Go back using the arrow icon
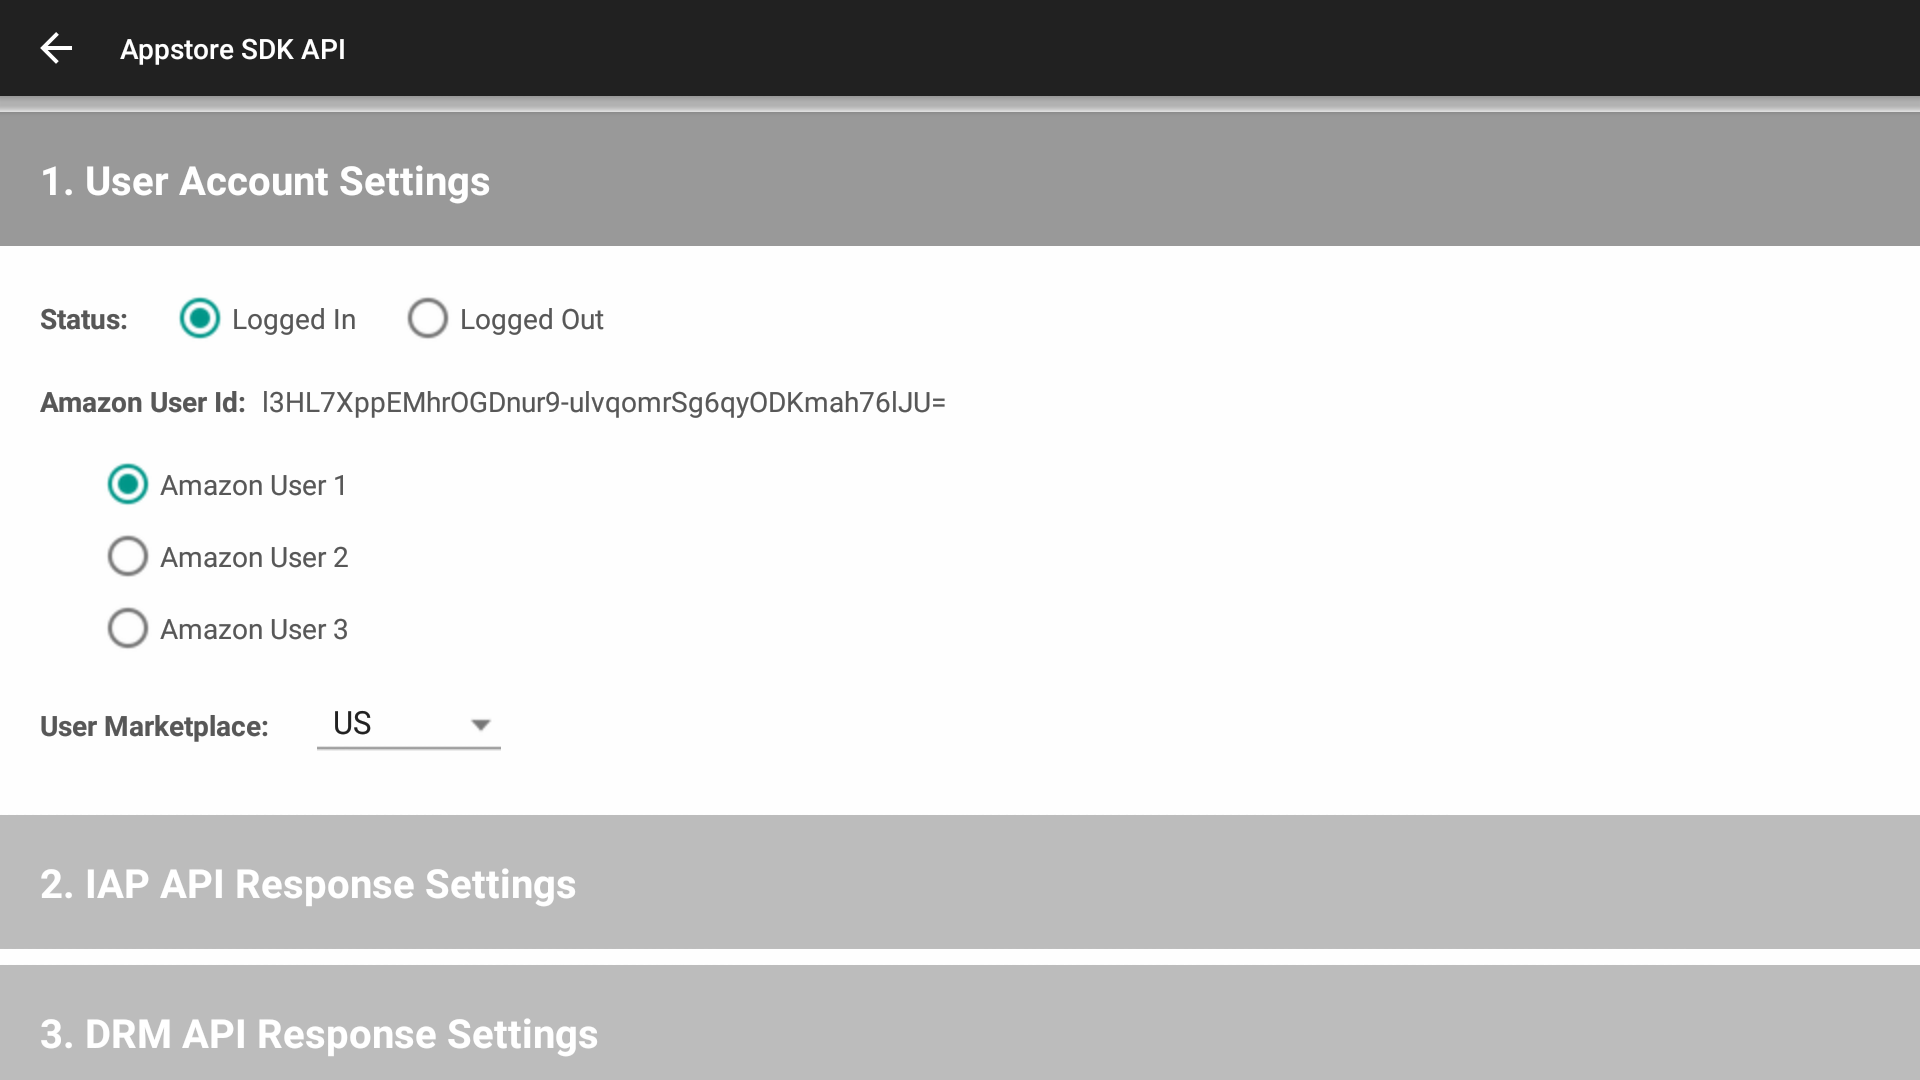1920x1080 pixels. (56, 48)
